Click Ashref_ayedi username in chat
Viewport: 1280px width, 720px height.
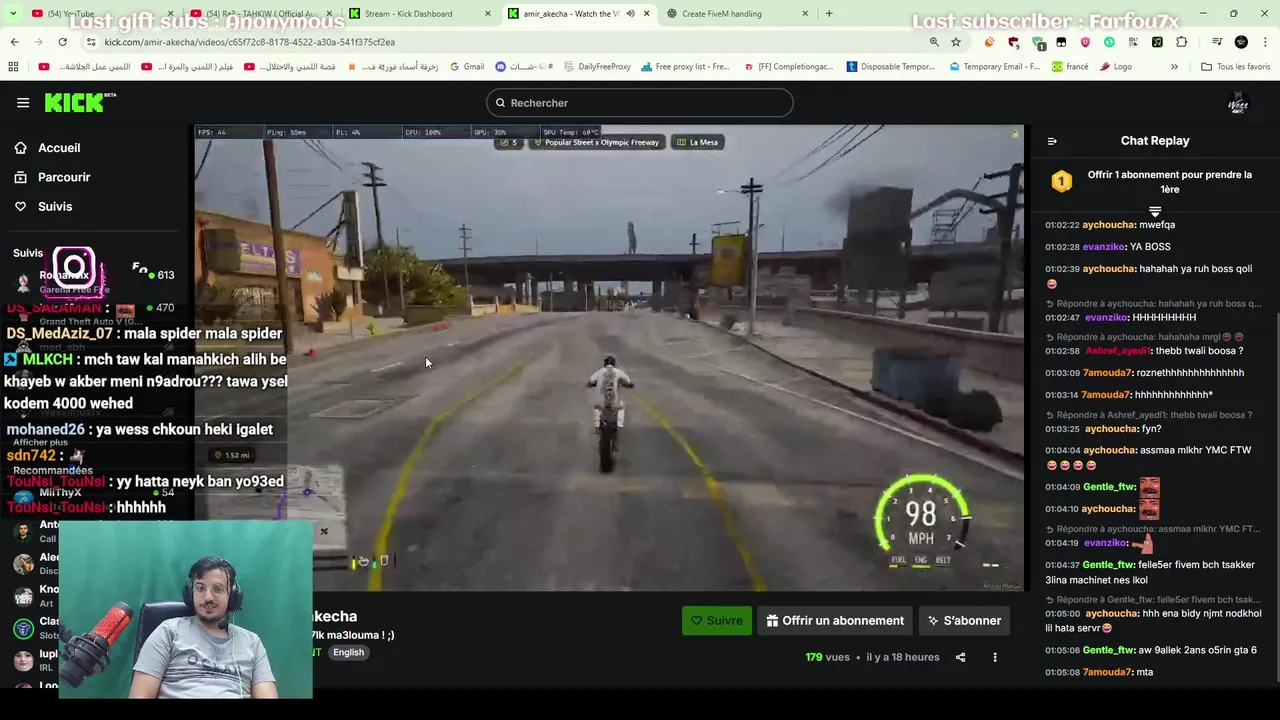tap(1118, 351)
